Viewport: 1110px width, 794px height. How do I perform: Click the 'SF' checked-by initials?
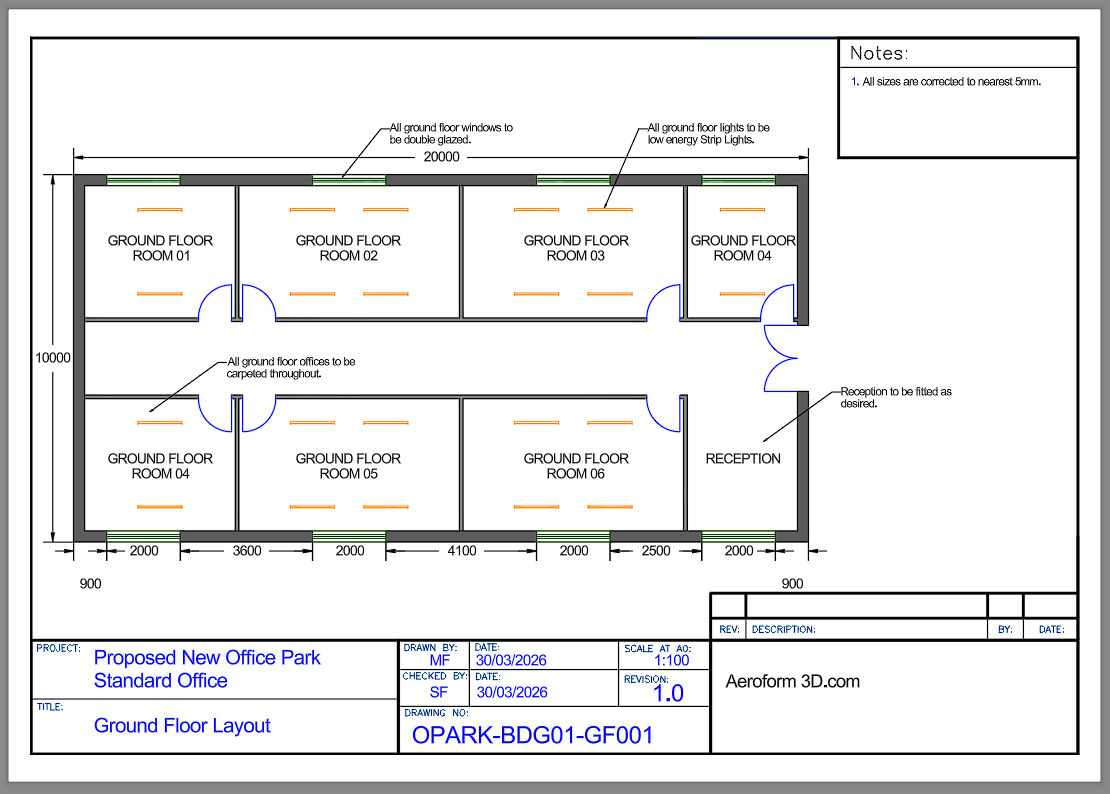click(x=439, y=692)
